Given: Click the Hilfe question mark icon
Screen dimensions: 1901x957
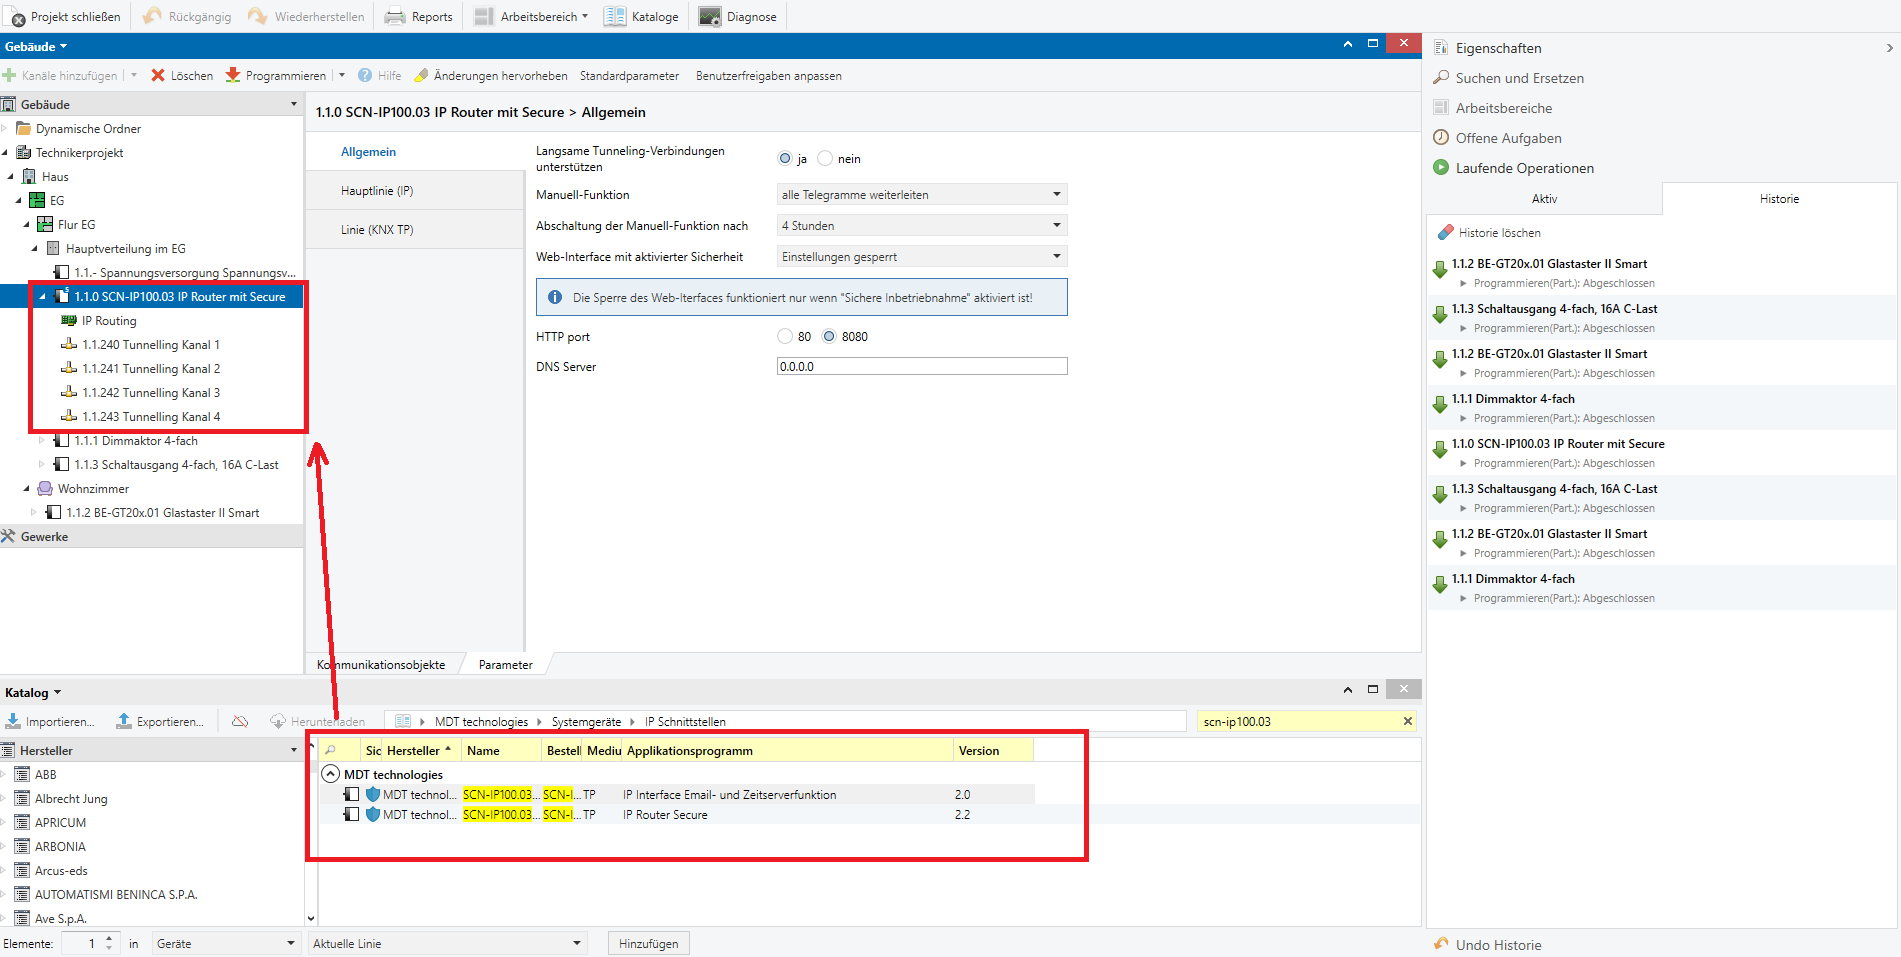Looking at the screenshot, I should coord(365,75).
